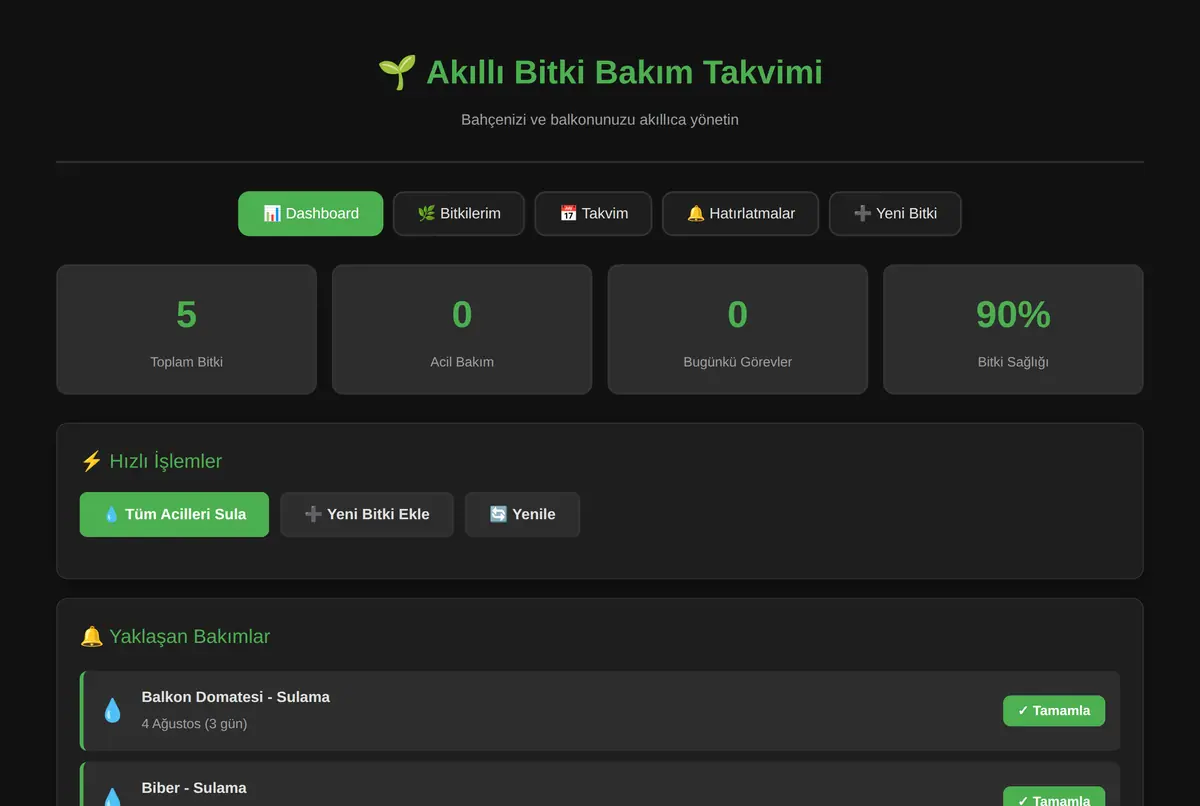Mark Balkon Domatesi watering as Tamamla
This screenshot has height=806, width=1200.
click(1054, 710)
